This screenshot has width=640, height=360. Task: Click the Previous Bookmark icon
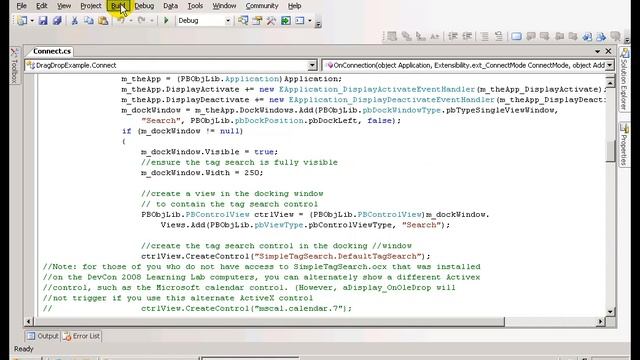click(x=531, y=36)
